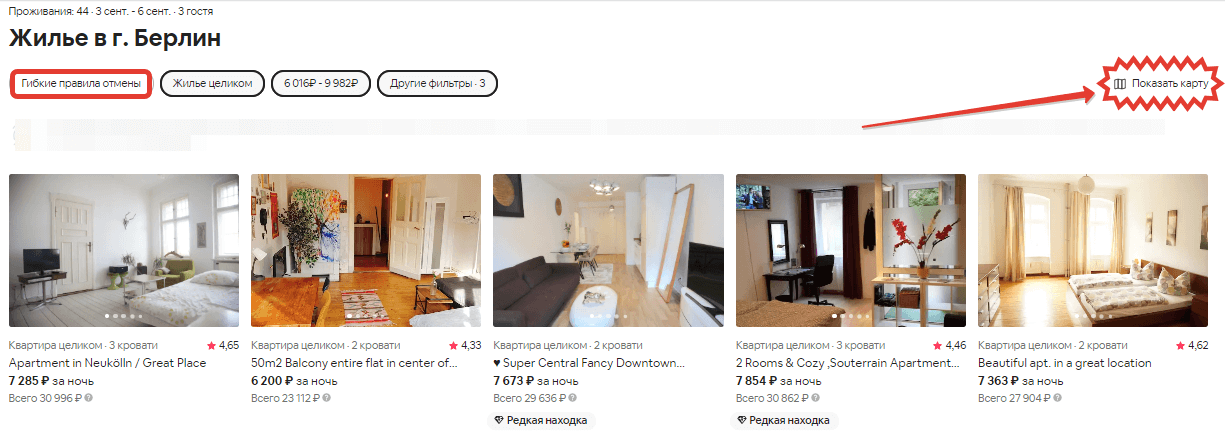The width and height of the screenshot is (1226, 442).
Task: Open the price range 6 016₽ - 9 982₽ filter
Action: coord(321,84)
